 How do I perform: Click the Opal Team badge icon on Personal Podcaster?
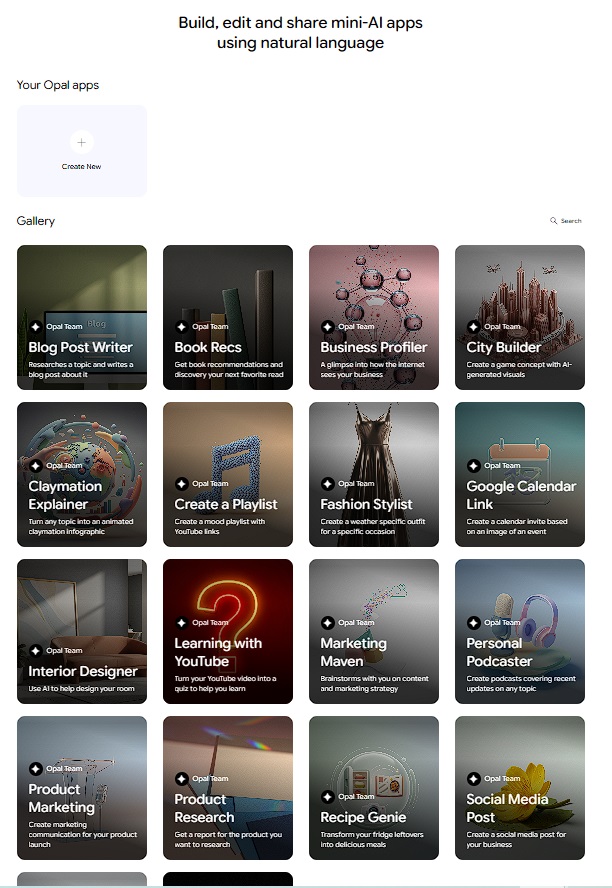tap(473, 623)
